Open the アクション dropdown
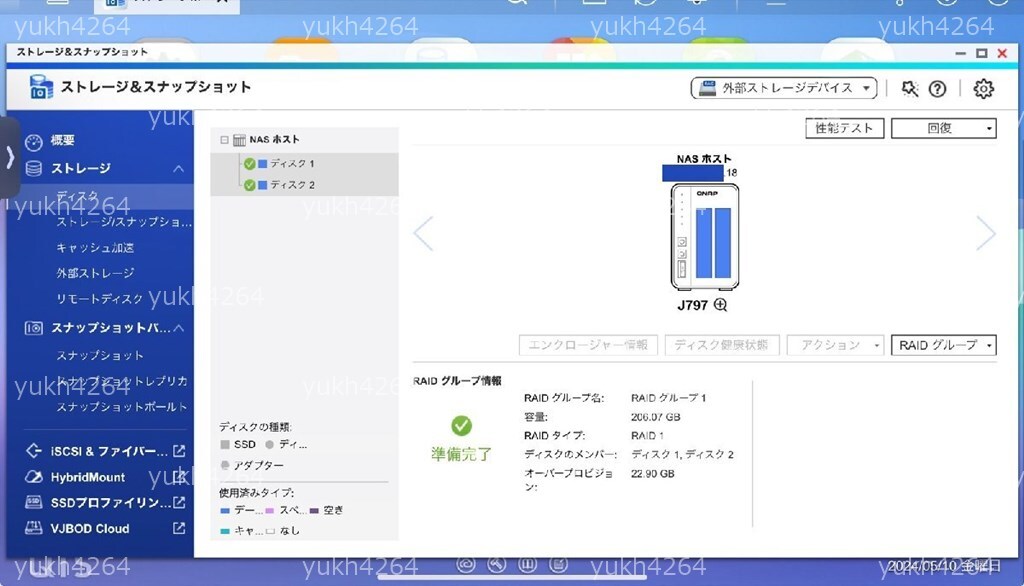 [835, 345]
